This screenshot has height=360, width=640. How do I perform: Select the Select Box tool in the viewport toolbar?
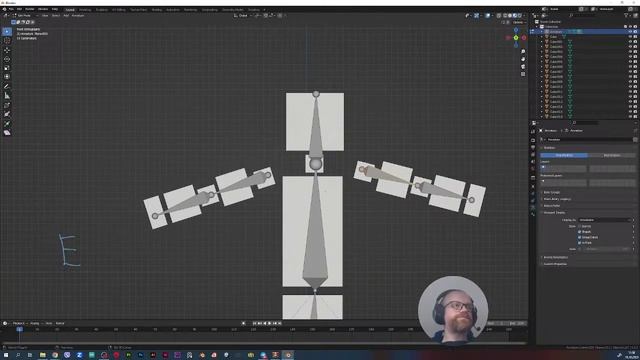click(x=7, y=31)
